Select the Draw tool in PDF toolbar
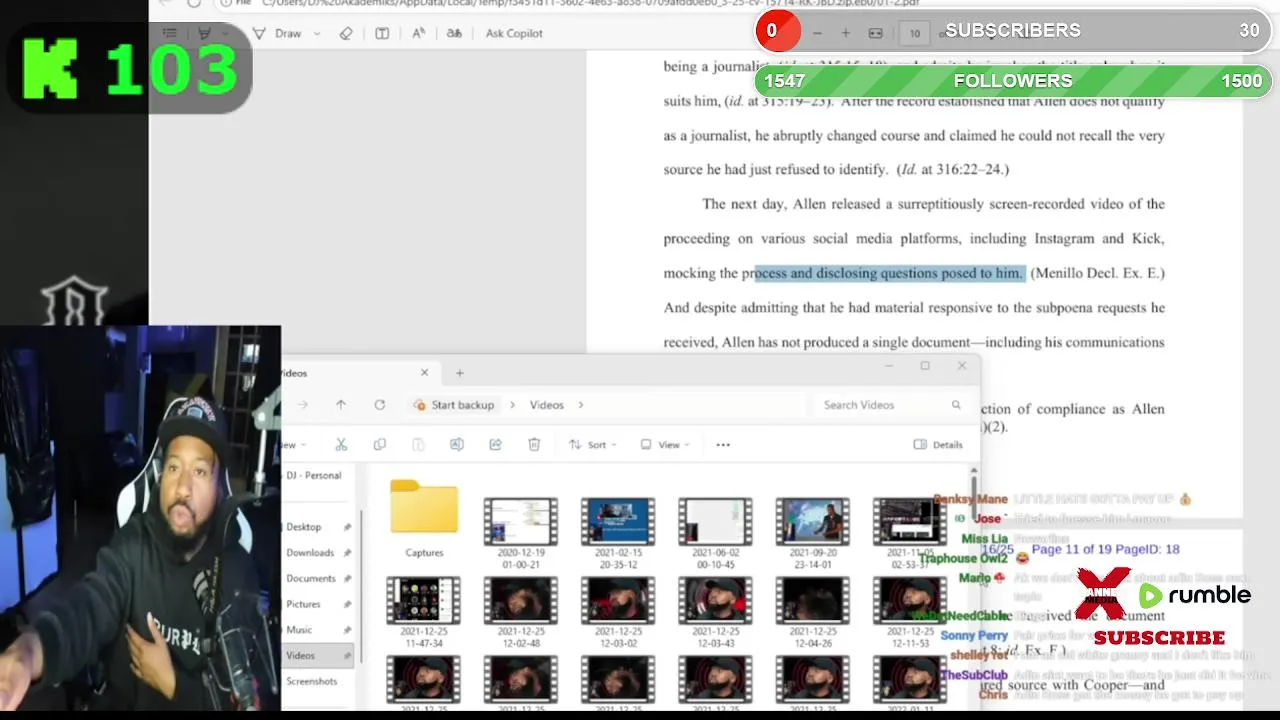This screenshot has height=720, width=1280. coord(278,33)
